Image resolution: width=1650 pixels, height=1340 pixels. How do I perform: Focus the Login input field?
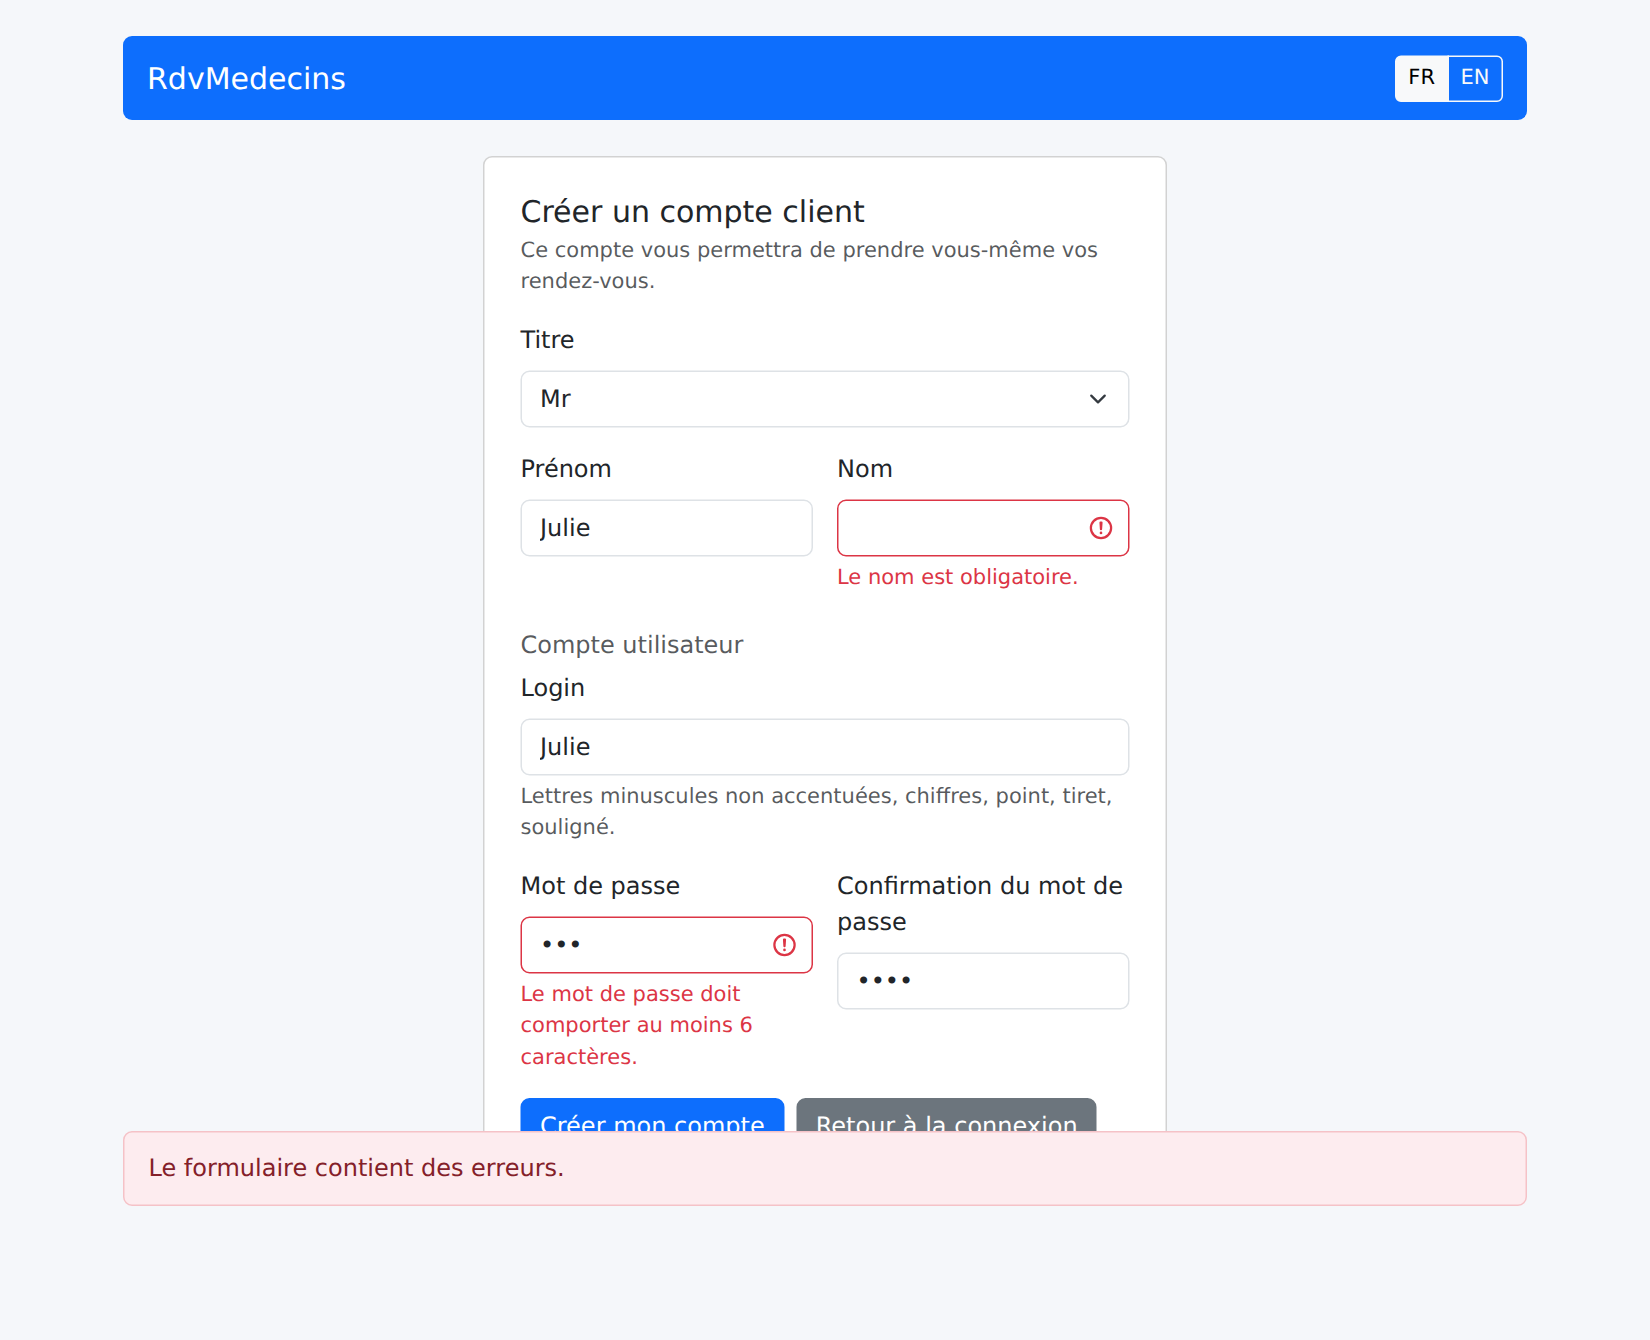824,747
